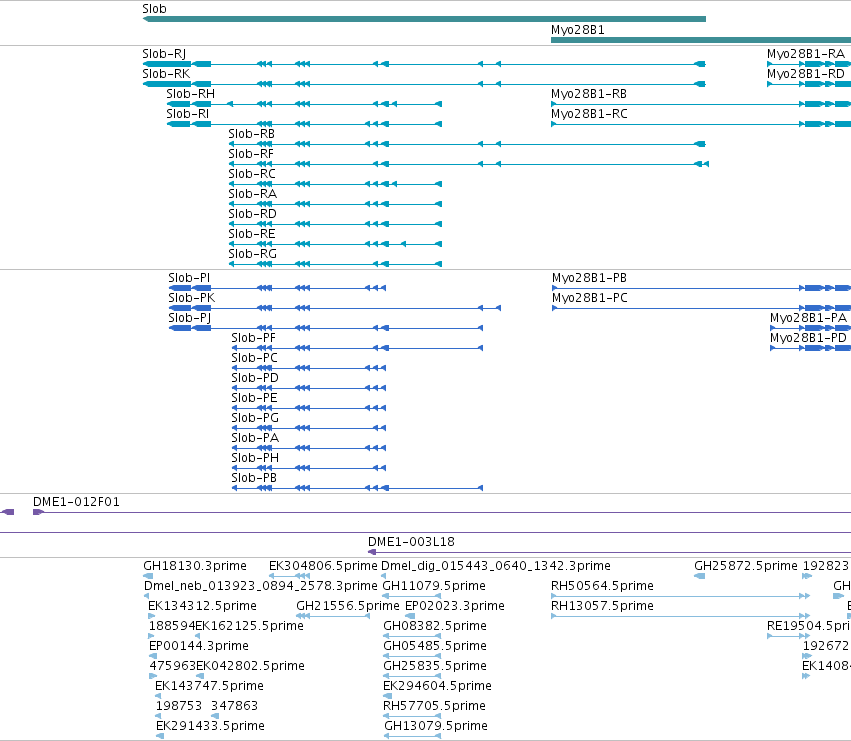Viewport: 851px width, 741px height.
Task: Select the 198753 EST label
Action: 179,707
